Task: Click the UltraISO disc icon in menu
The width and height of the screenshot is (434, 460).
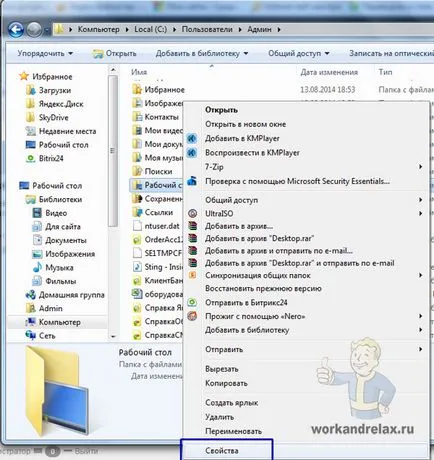Action: [192, 213]
